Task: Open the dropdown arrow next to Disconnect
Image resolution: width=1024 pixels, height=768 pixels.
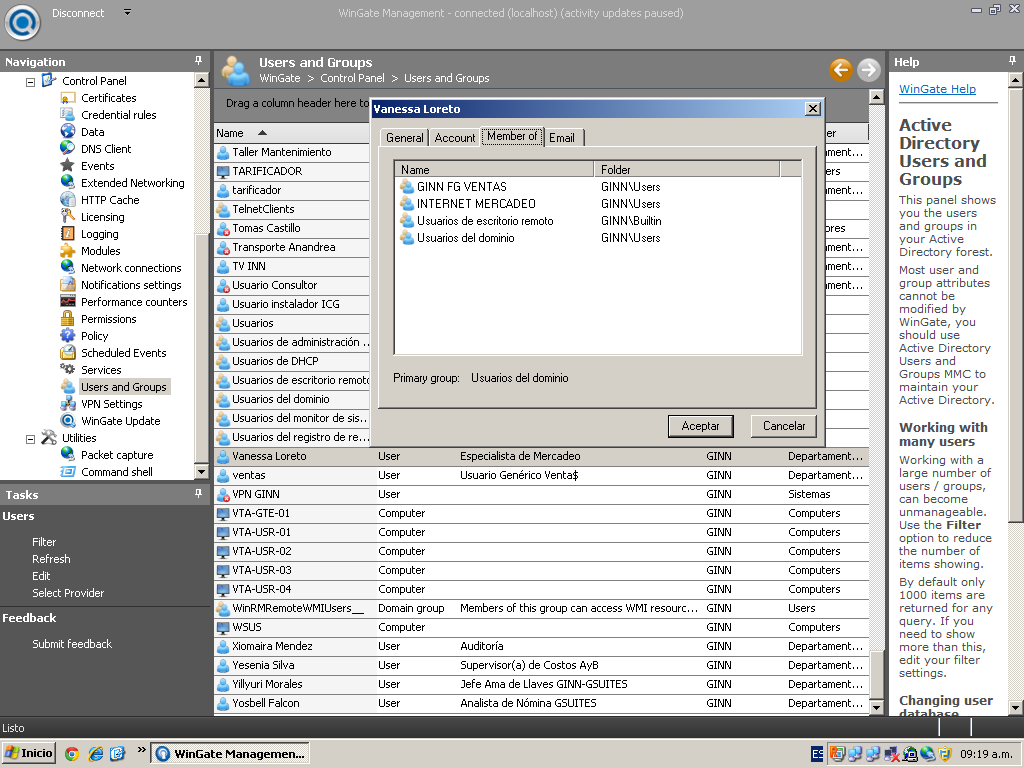Action: tap(127, 12)
